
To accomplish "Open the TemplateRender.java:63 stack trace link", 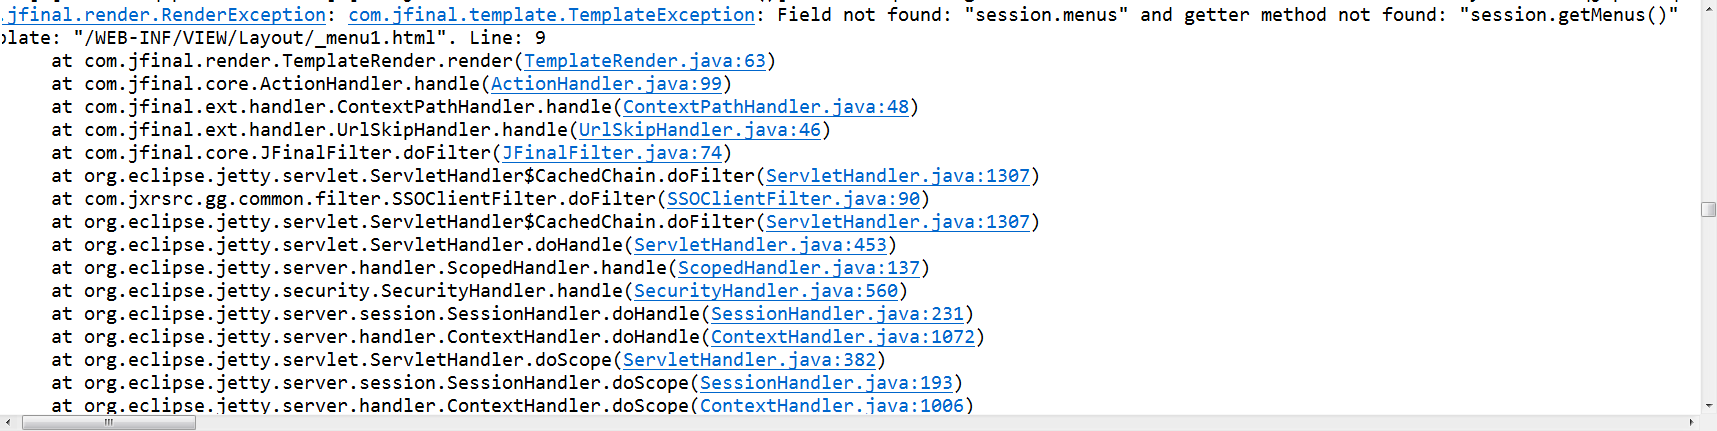I will [645, 61].
